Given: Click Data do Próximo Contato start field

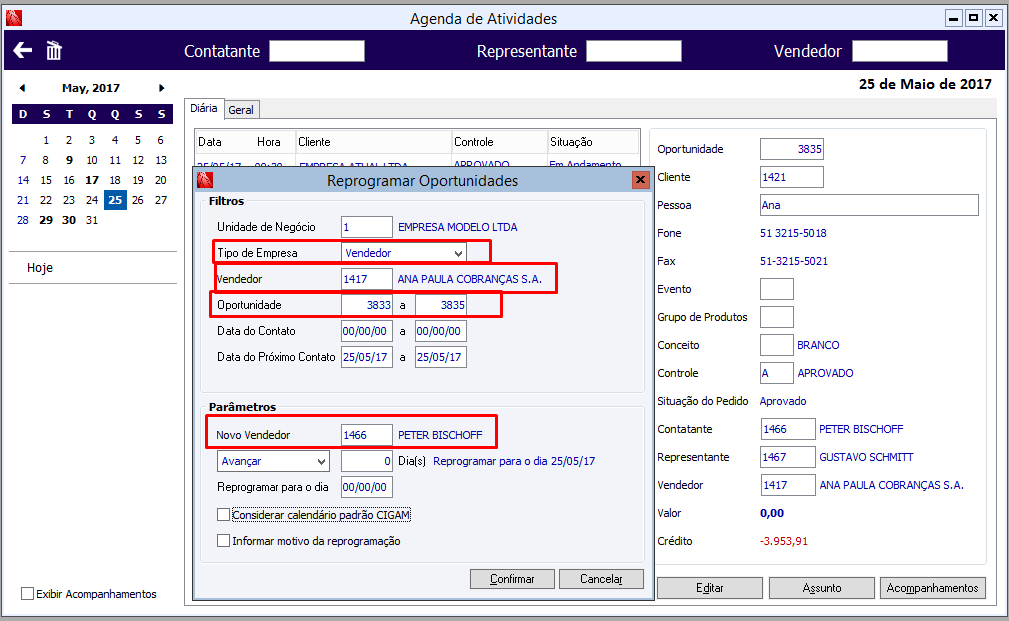Looking at the screenshot, I should [367, 357].
